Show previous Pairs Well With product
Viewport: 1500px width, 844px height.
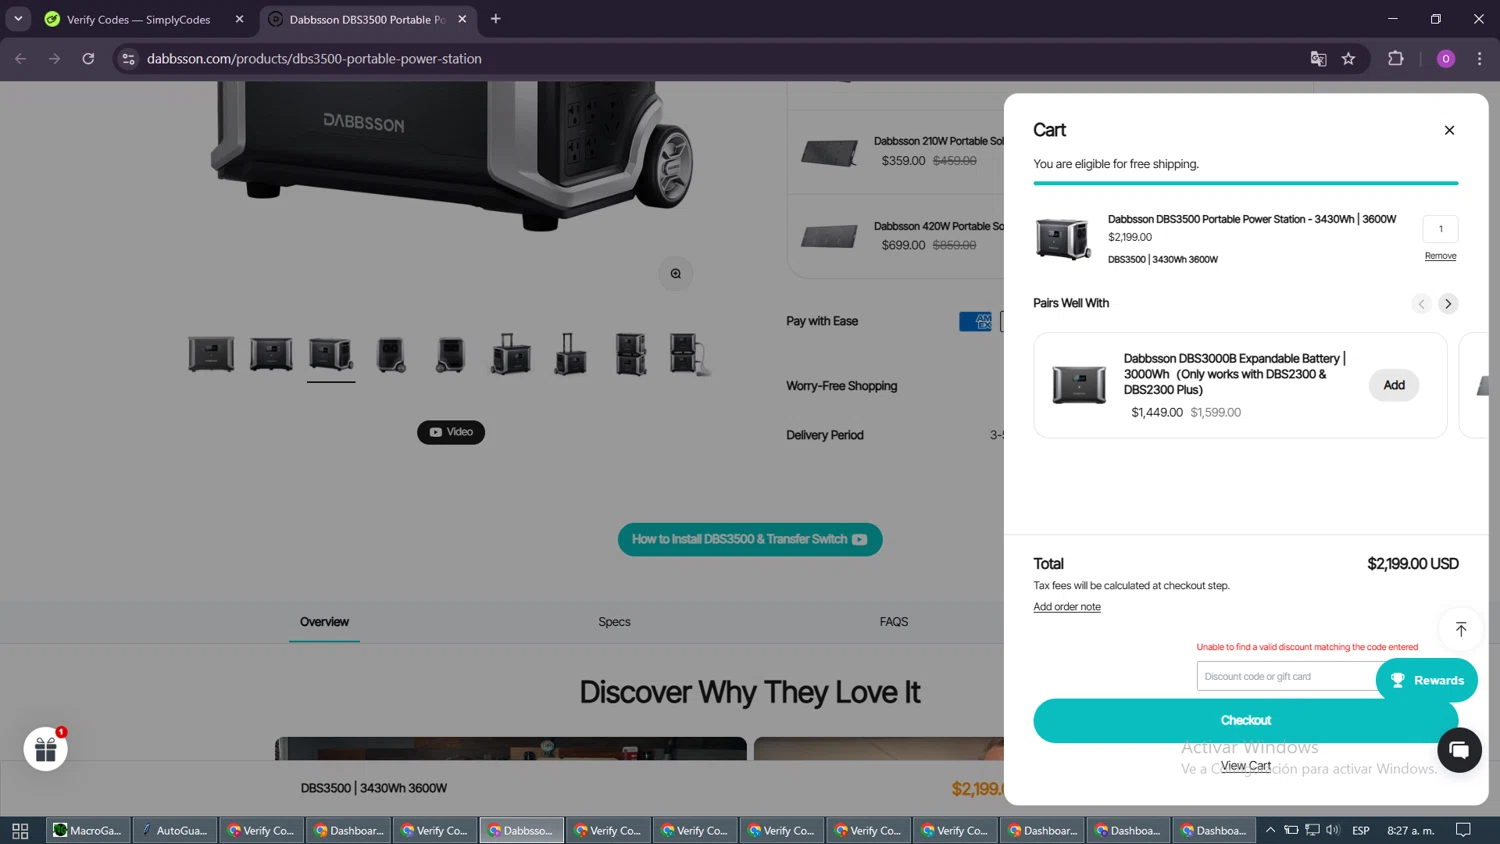click(1421, 304)
